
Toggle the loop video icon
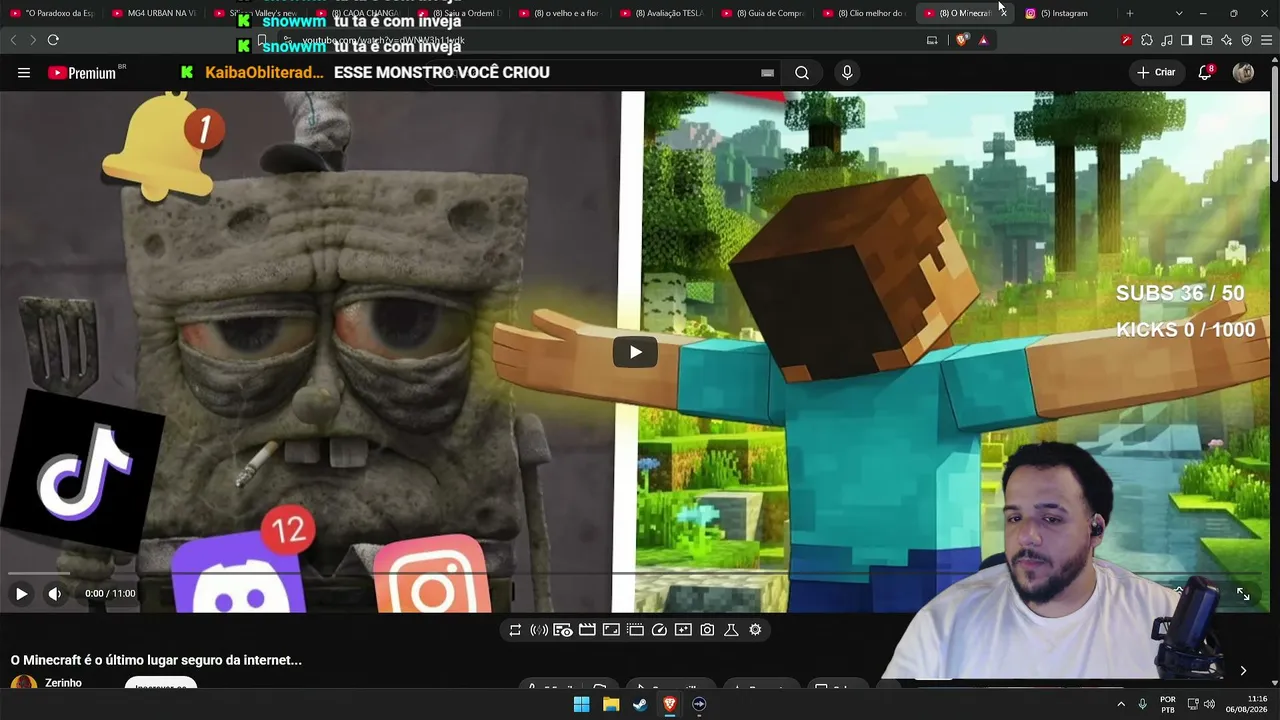click(x=515, y=630)
